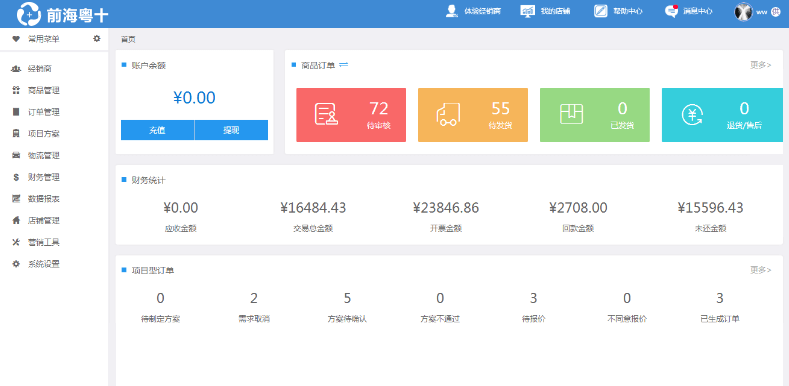Click the 首页 breadcrumb
Viewport: 789px width, 386px height.
(128, 39)
